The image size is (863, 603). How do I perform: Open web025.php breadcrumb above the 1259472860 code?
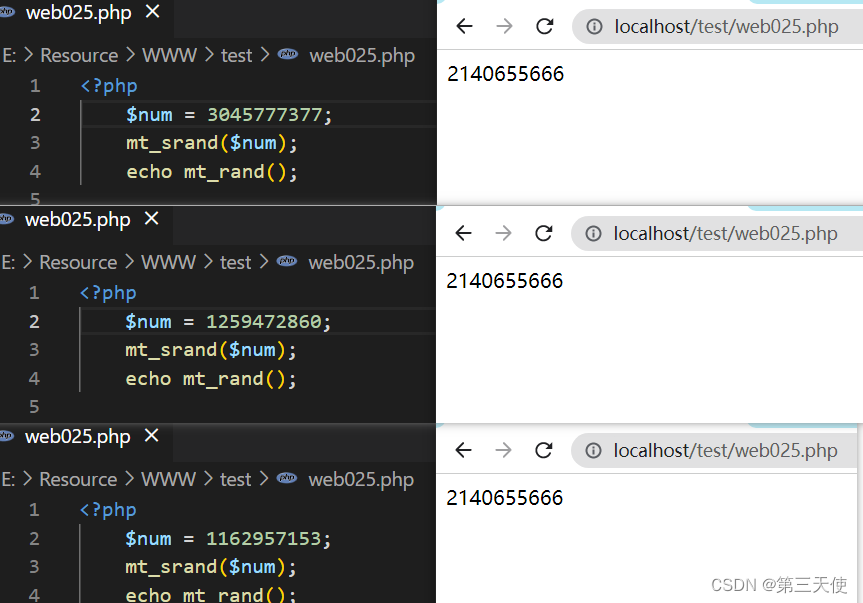click(x=361, y=262)
